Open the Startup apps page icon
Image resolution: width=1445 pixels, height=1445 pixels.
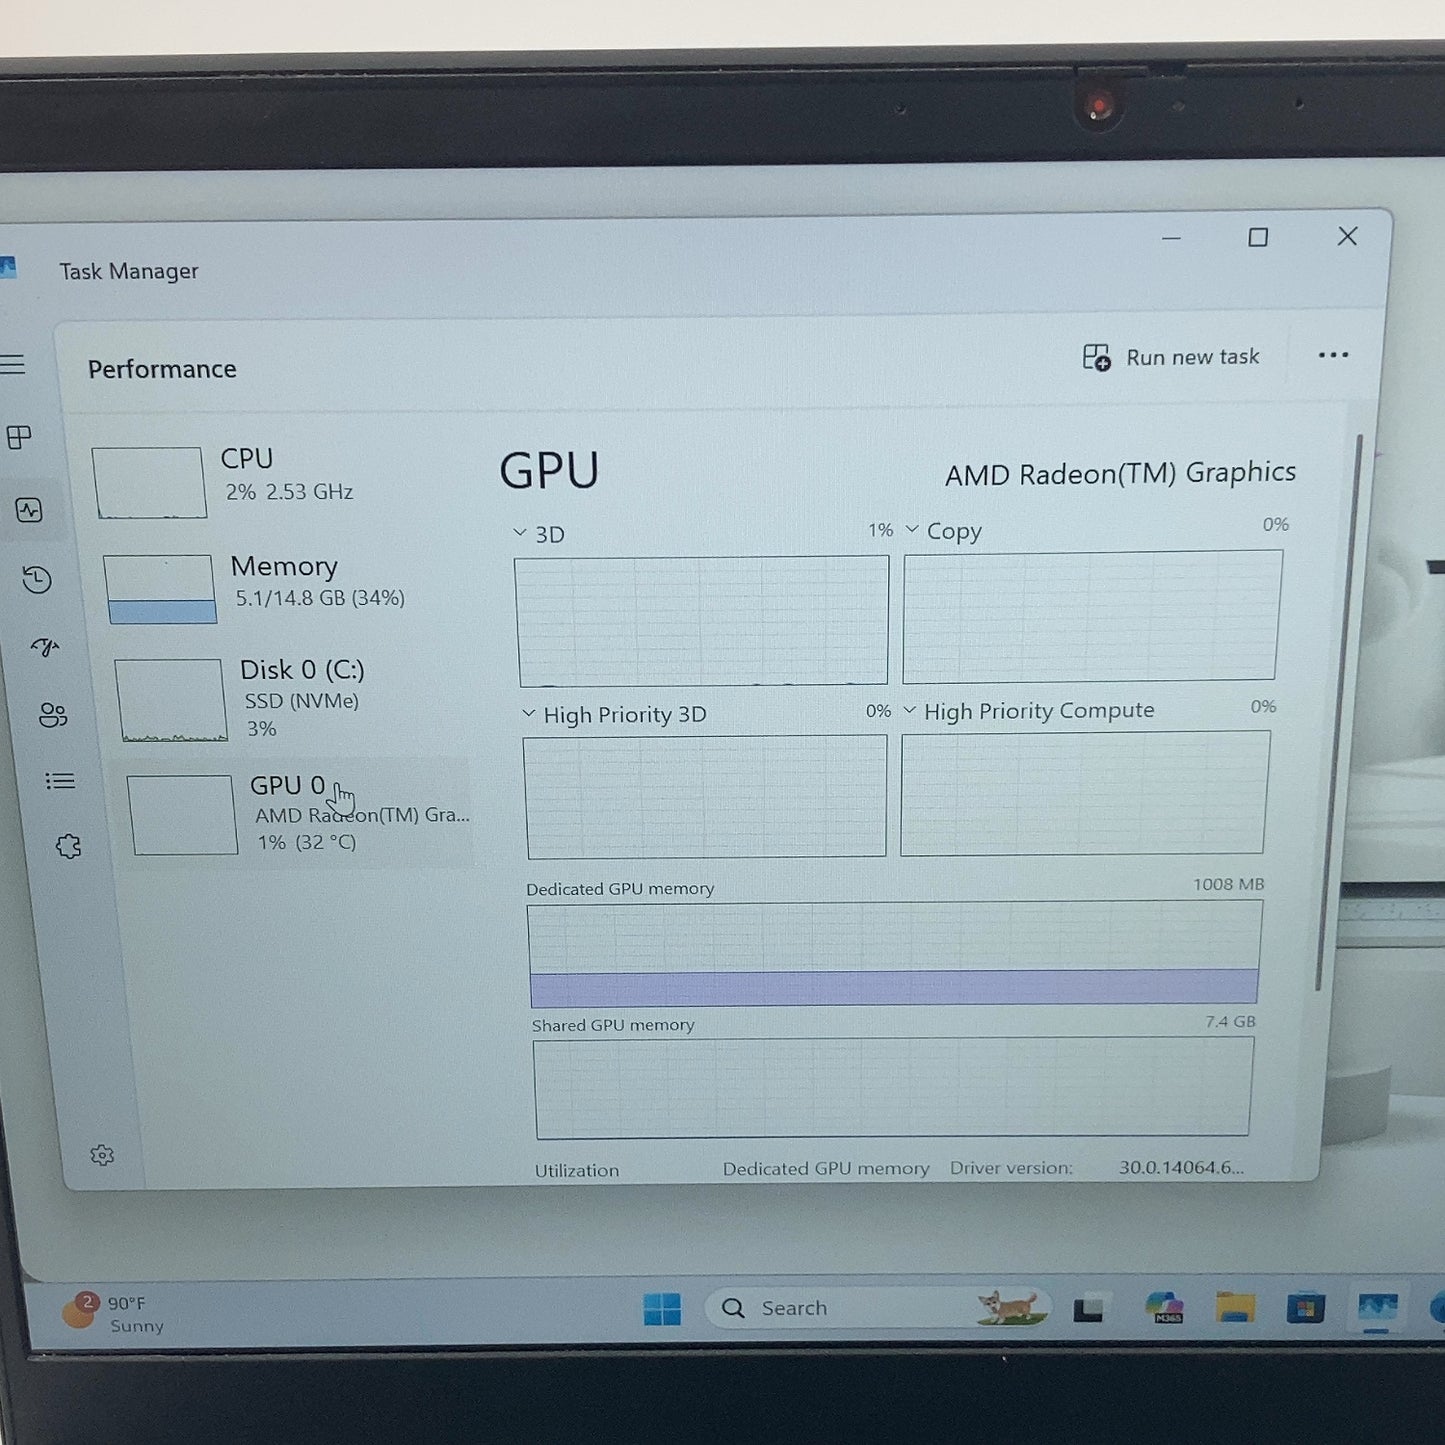[x=45, y=647]
